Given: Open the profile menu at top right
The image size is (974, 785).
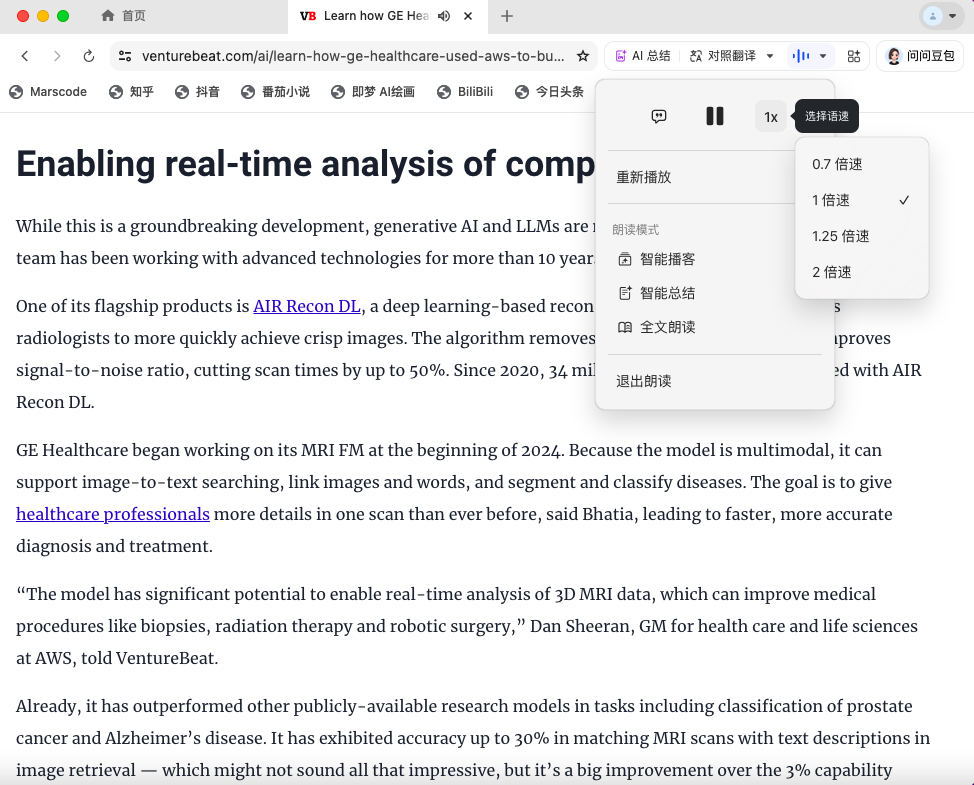Looking at the screenshot, I should point(942,16).
